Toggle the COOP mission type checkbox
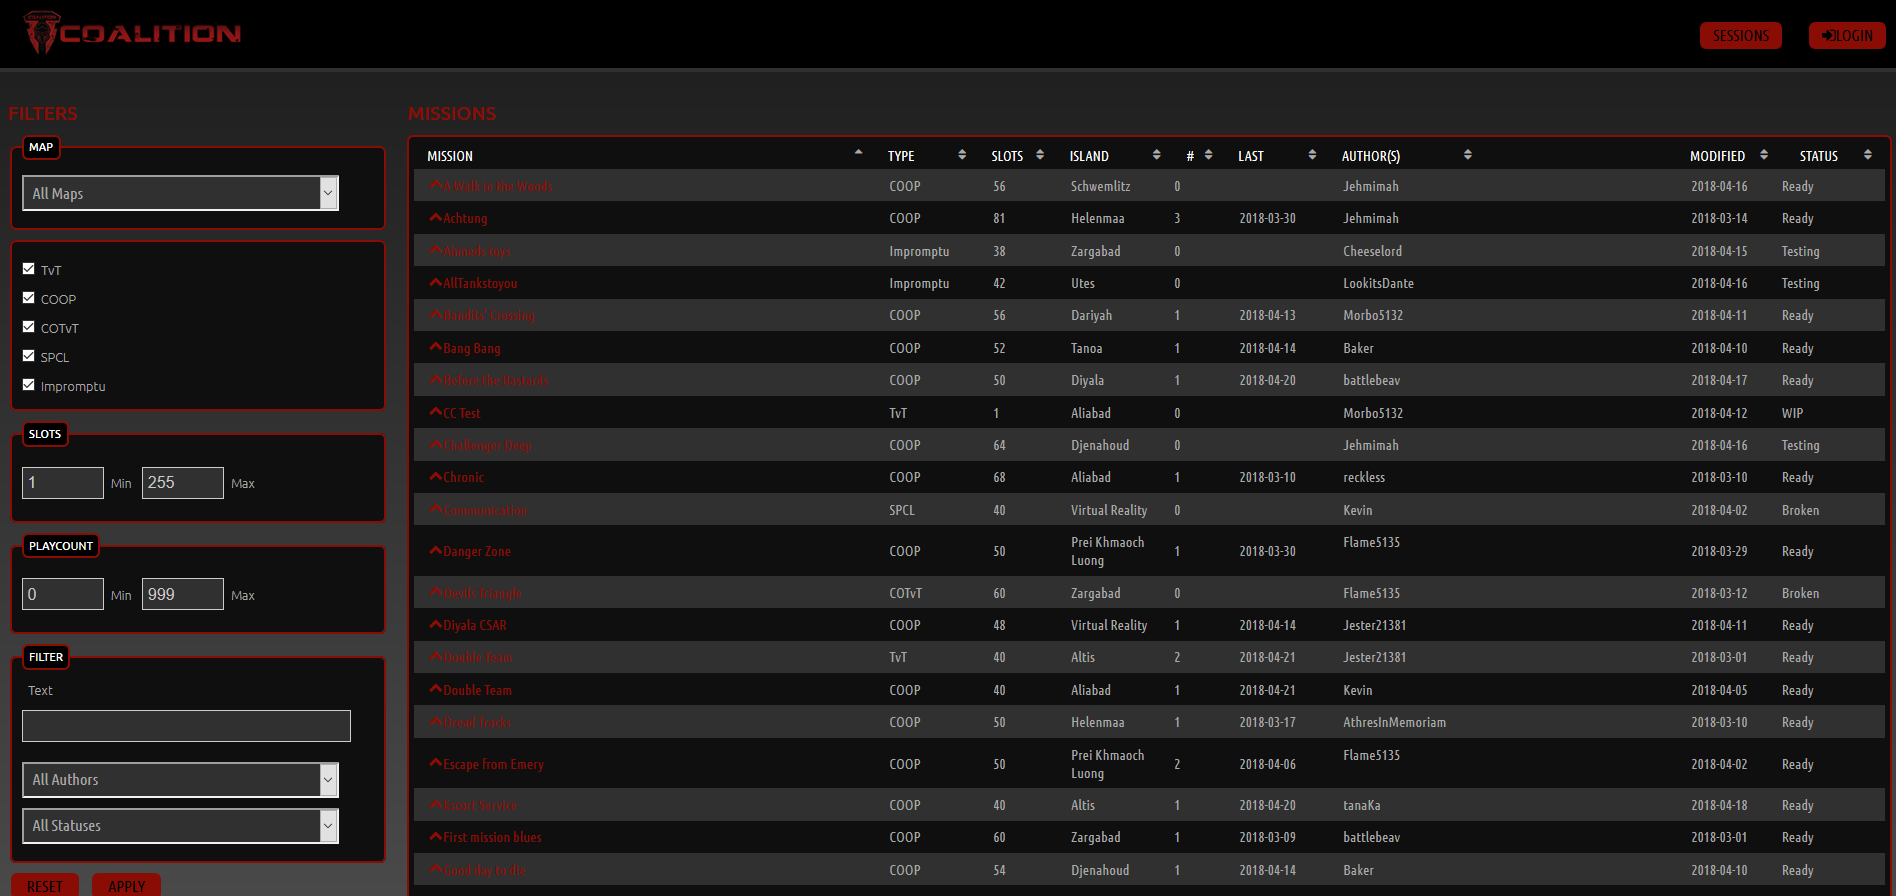The width and height of the screenshot is (1896, 896). point(29,298)
